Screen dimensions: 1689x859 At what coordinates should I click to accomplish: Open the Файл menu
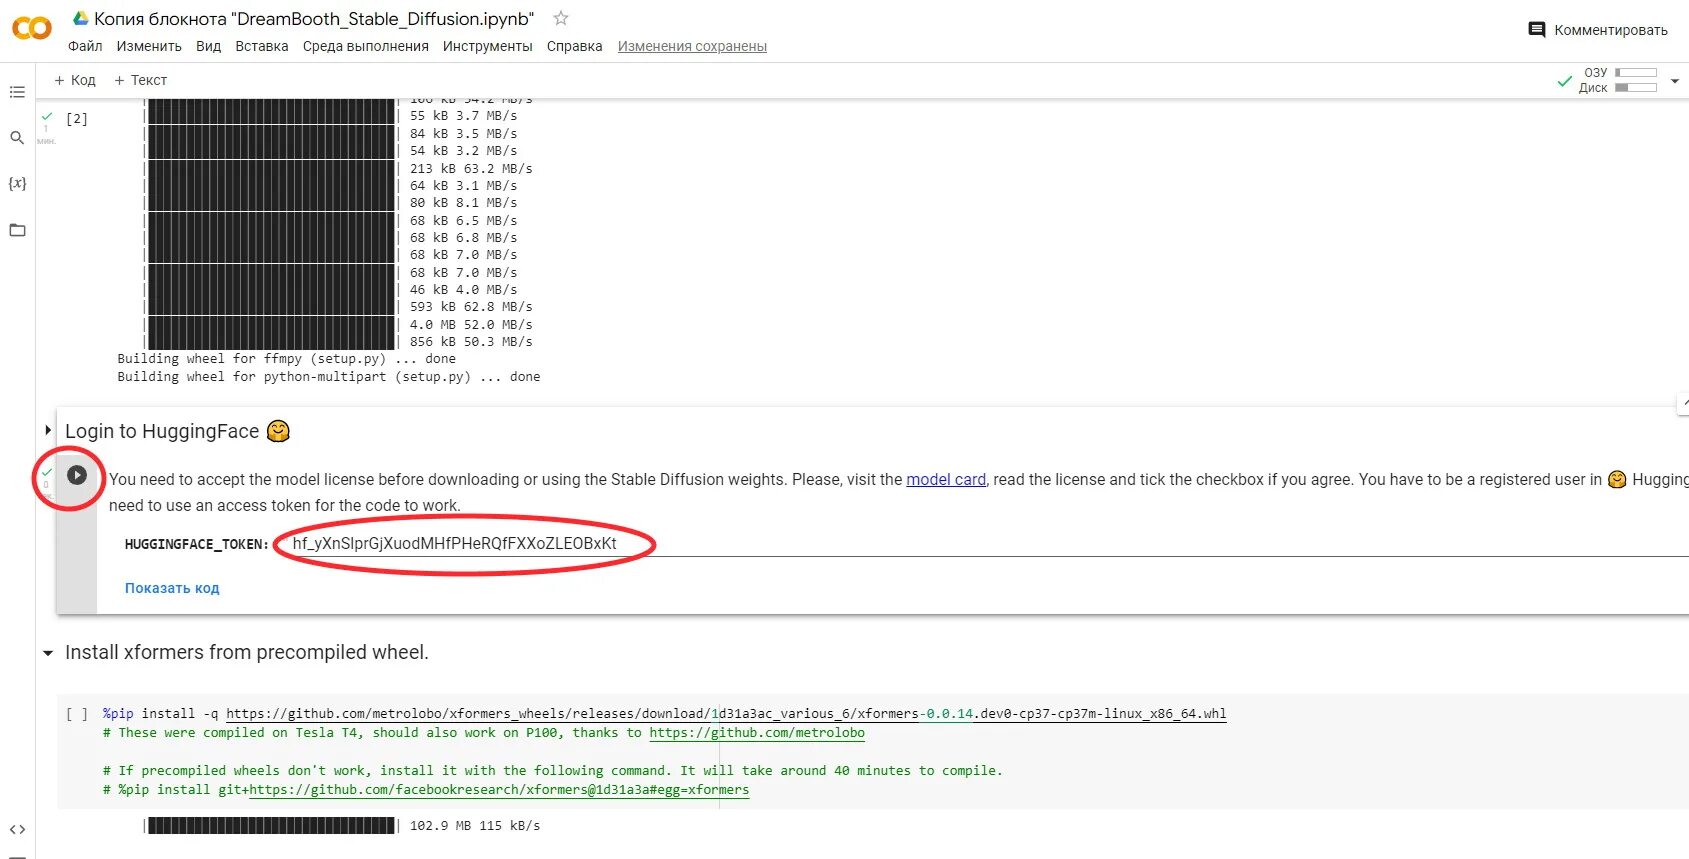(x=85, y=46)
